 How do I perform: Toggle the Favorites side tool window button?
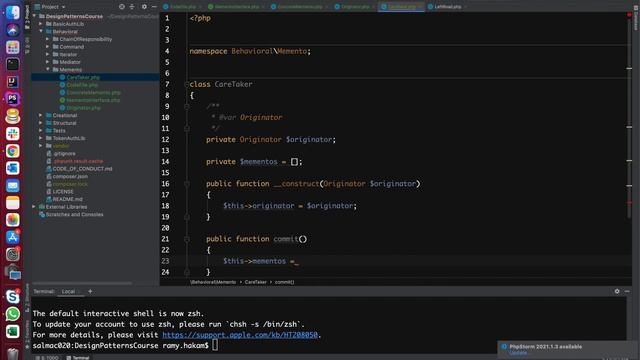27,334
